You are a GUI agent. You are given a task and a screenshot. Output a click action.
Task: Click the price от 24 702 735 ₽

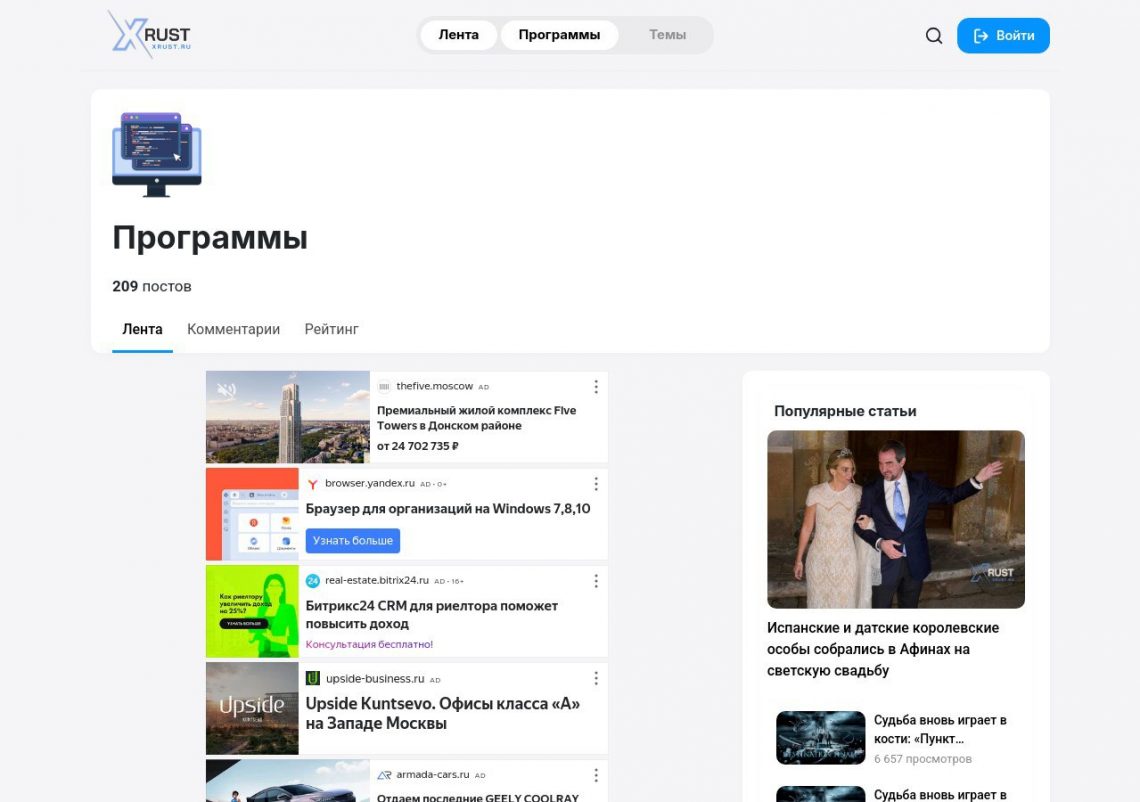pos(417,446)
